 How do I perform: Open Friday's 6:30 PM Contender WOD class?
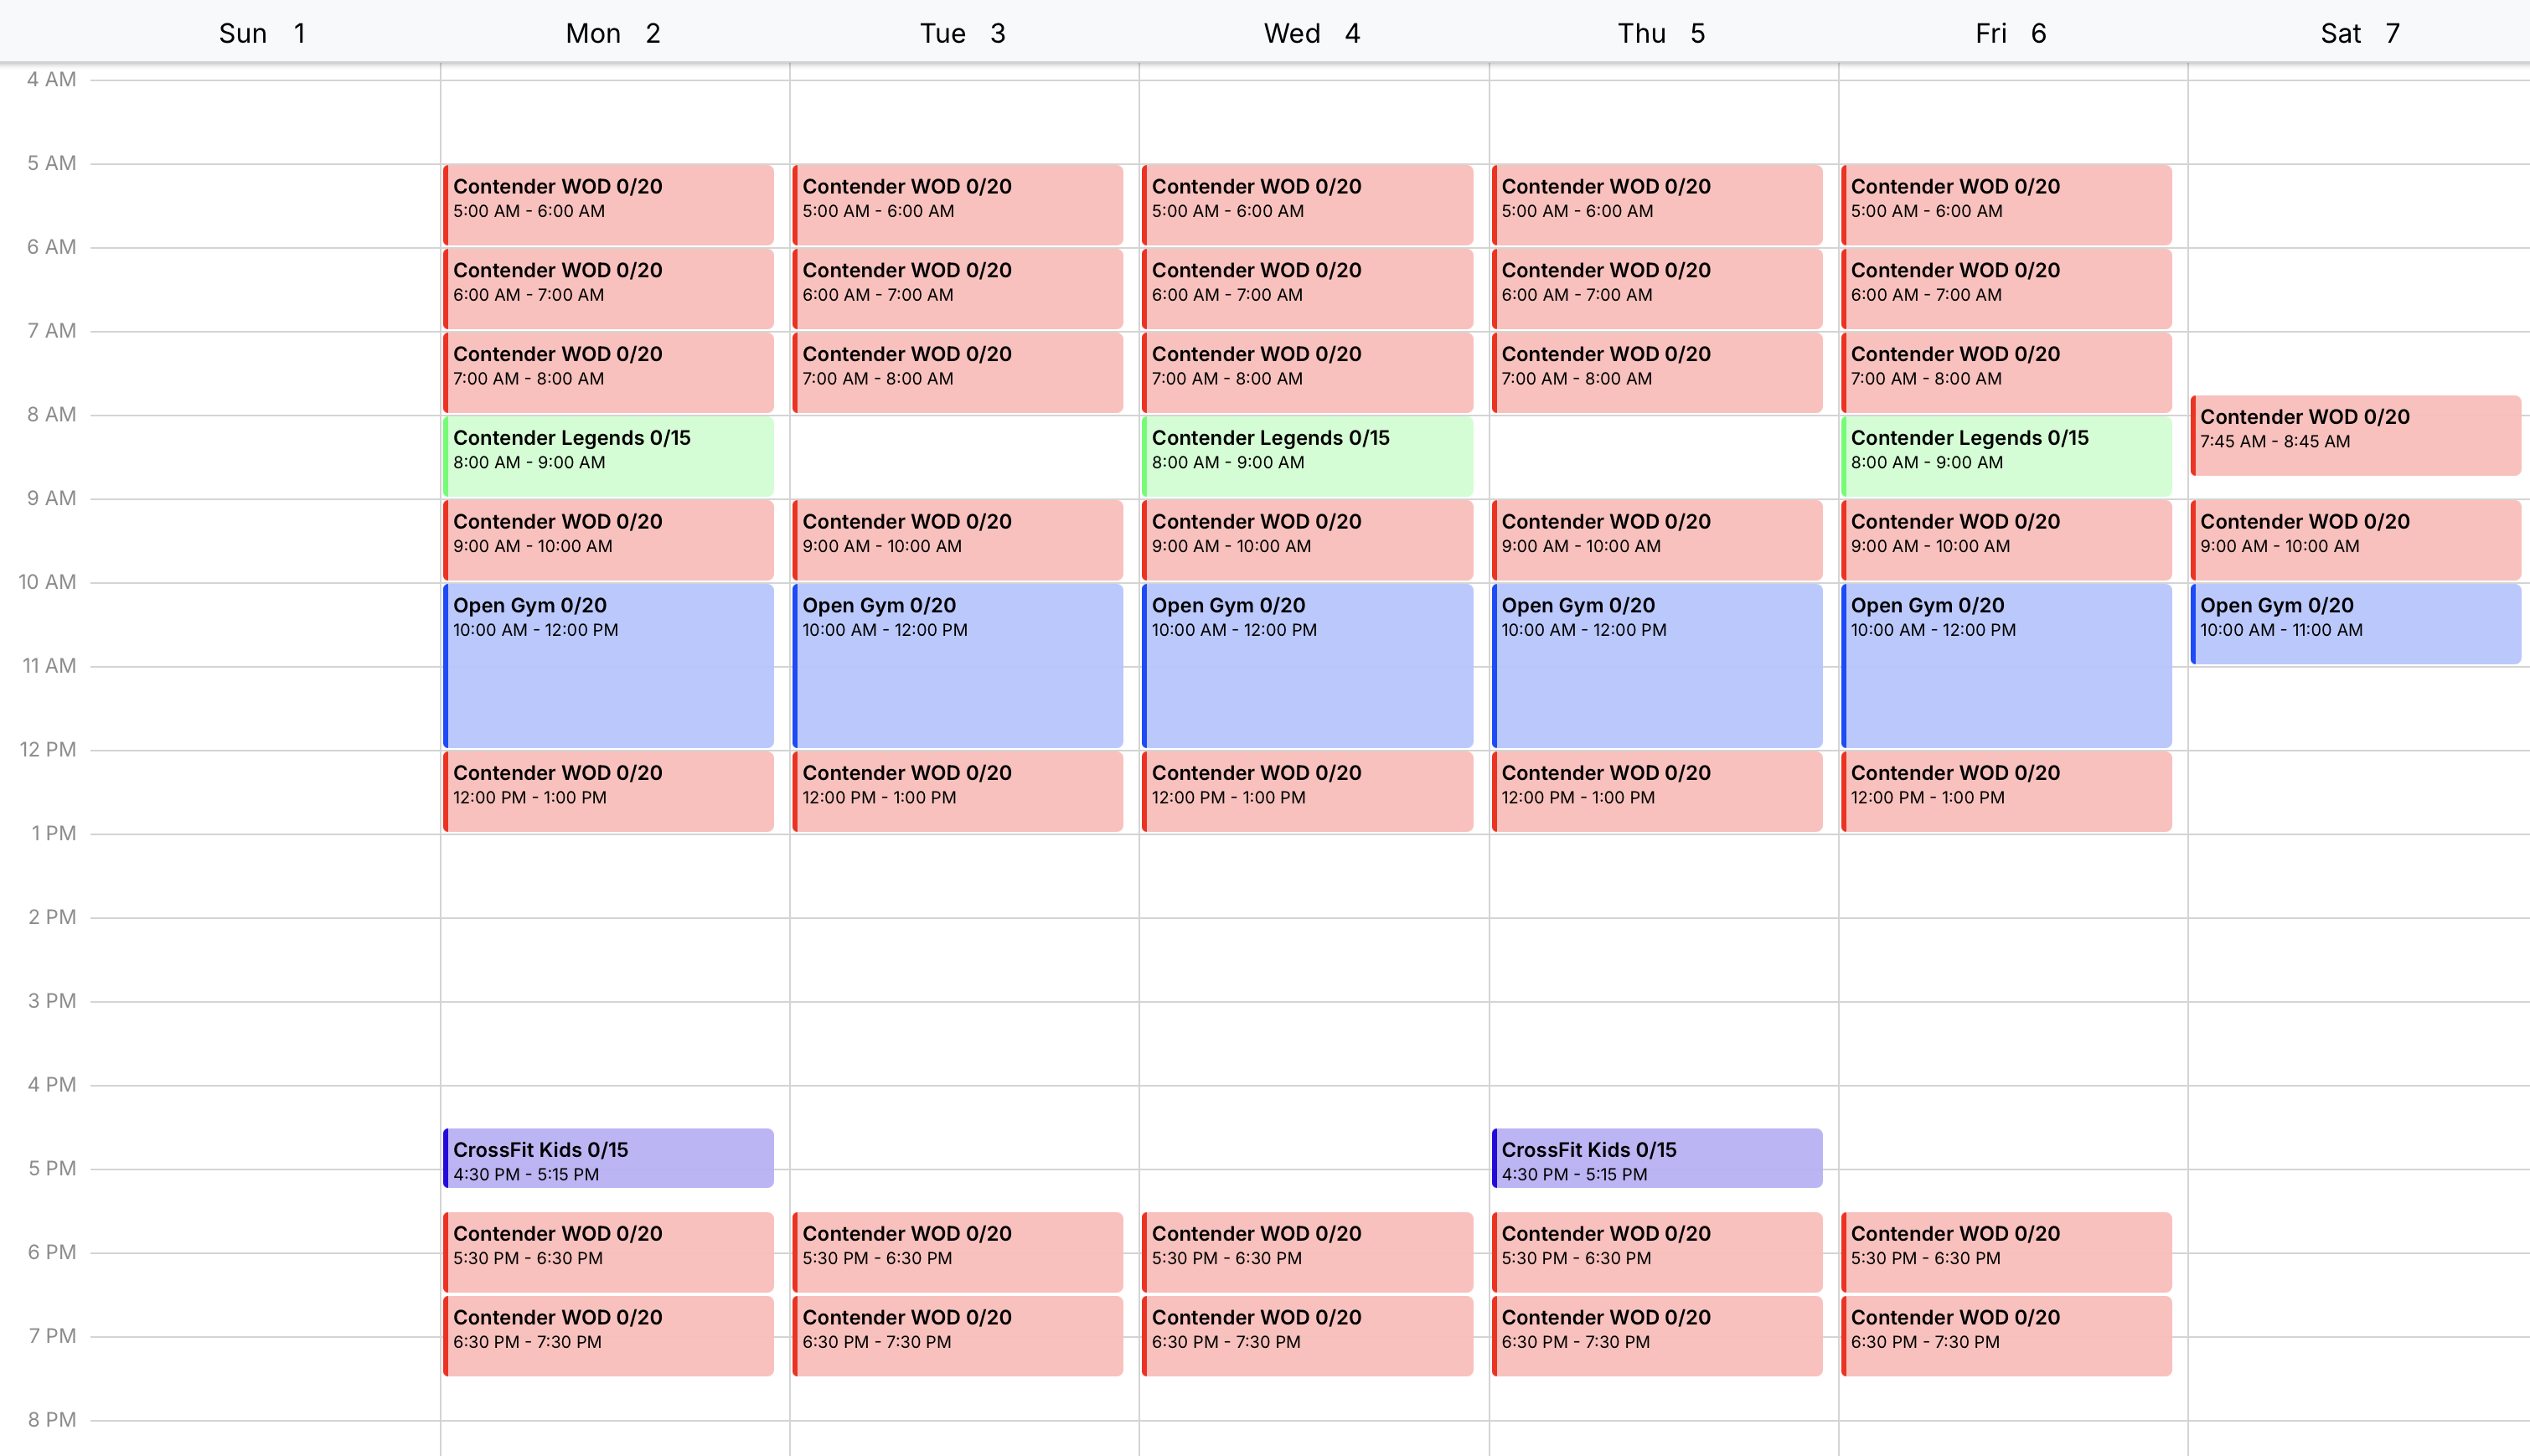[x=2006, y=1335]
